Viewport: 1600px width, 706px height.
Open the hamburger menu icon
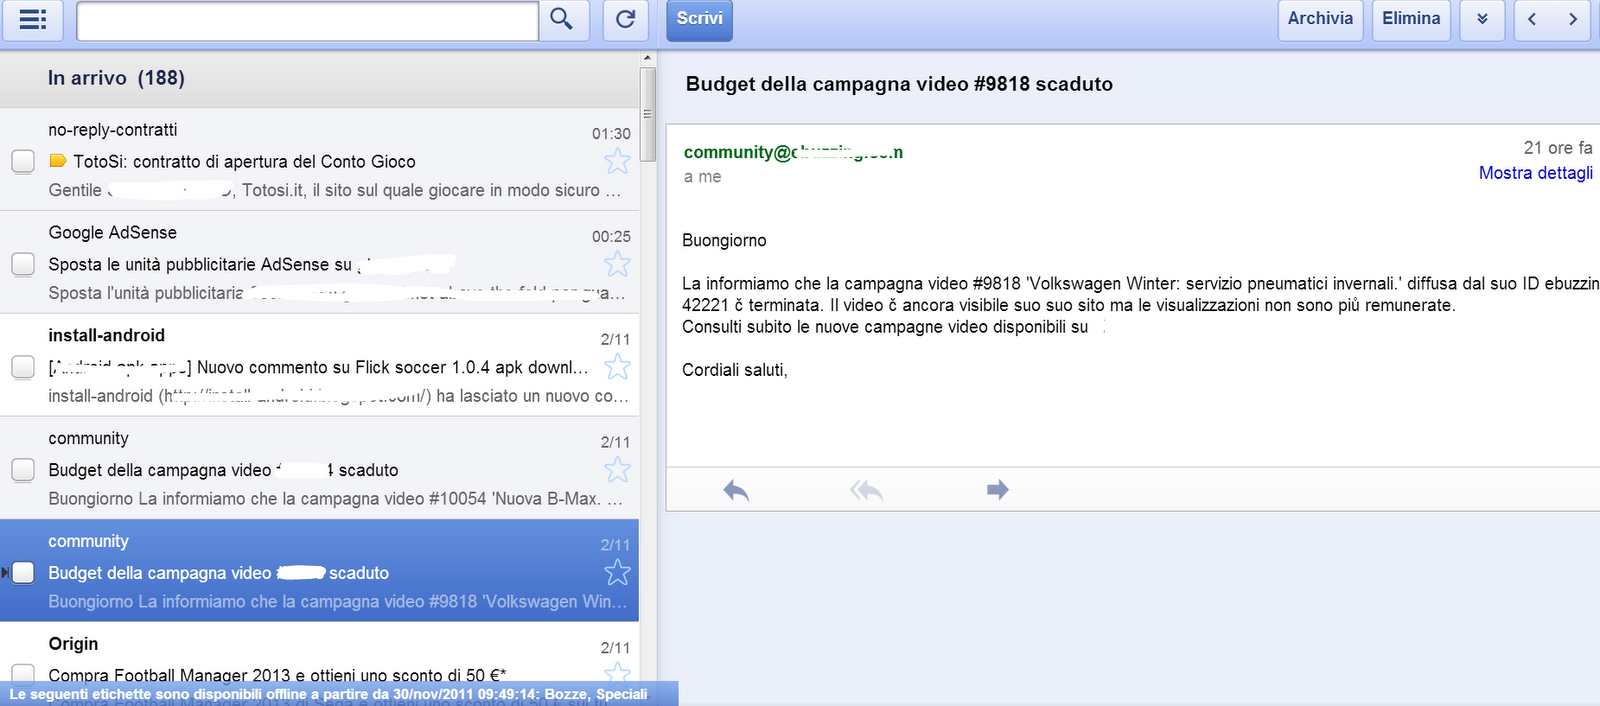pyautogui.click(x=33, y=20)
